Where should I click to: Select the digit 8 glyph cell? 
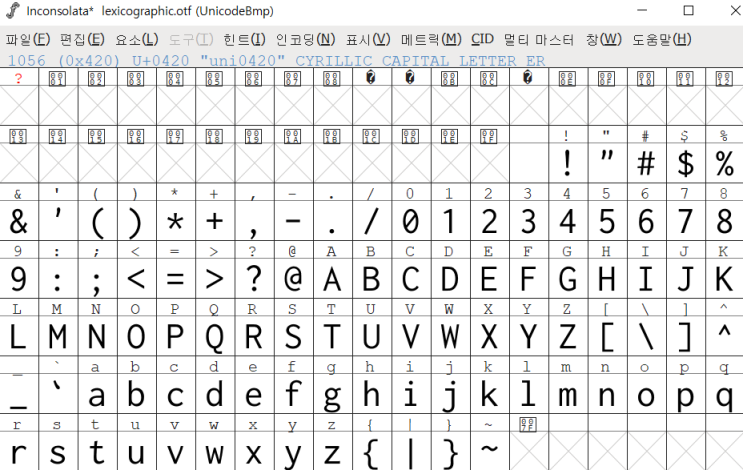pyautogui.click(x=725, y=221)
